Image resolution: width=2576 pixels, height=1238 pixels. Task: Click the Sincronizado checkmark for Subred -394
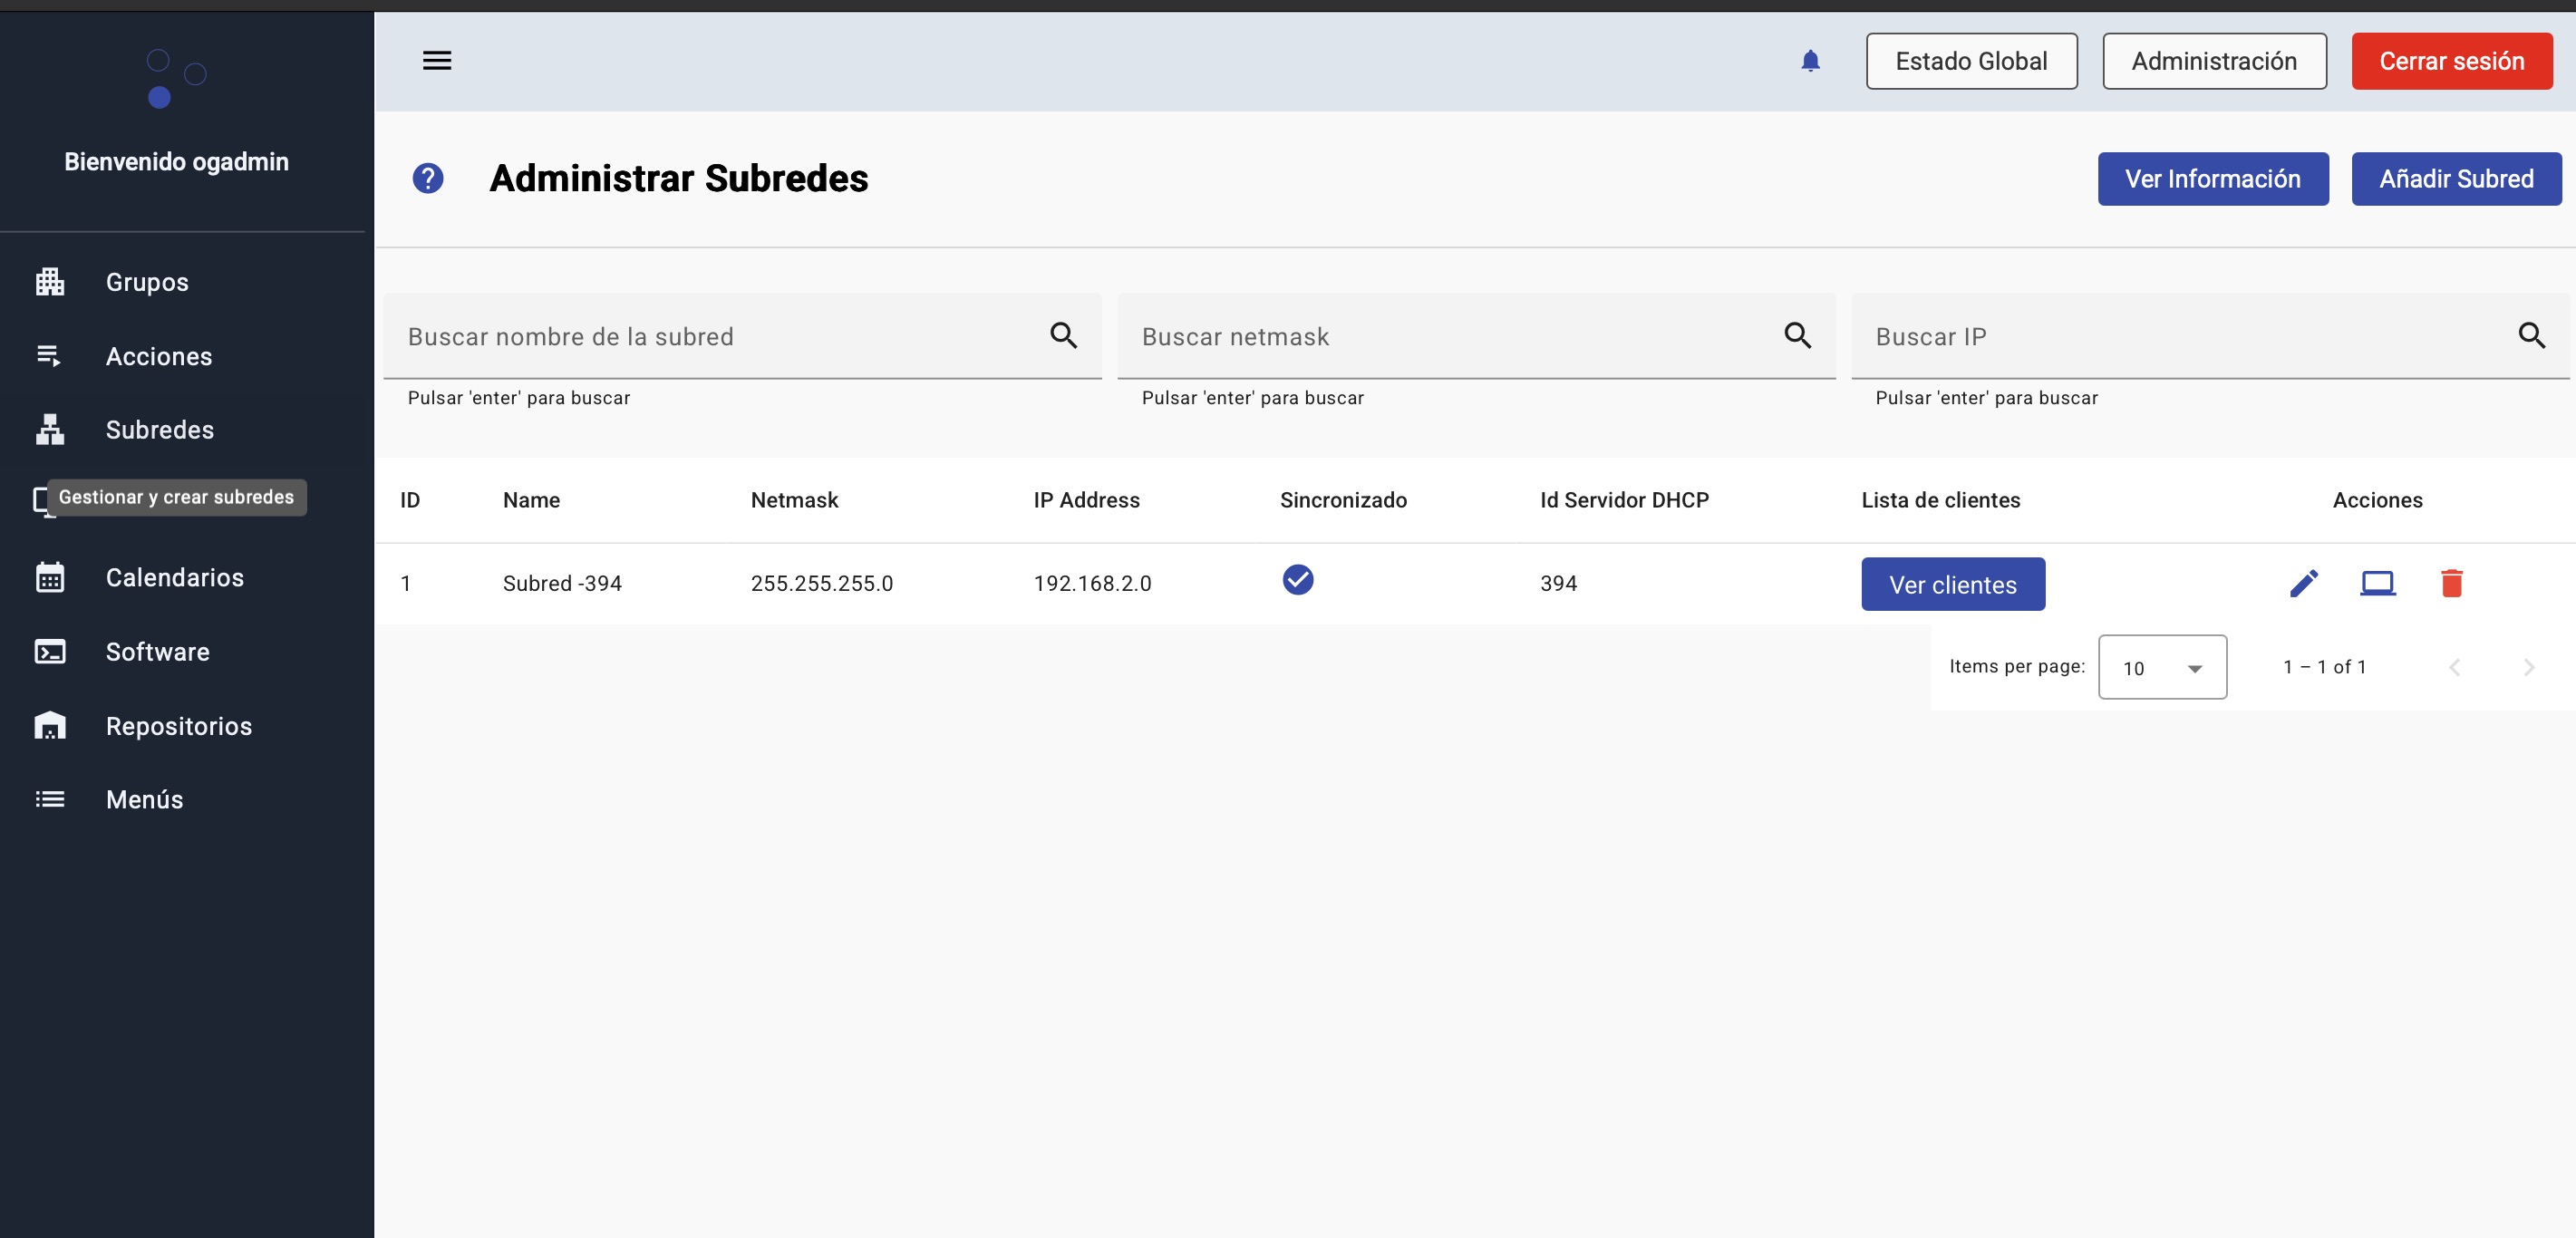(x=1297, y=580)
